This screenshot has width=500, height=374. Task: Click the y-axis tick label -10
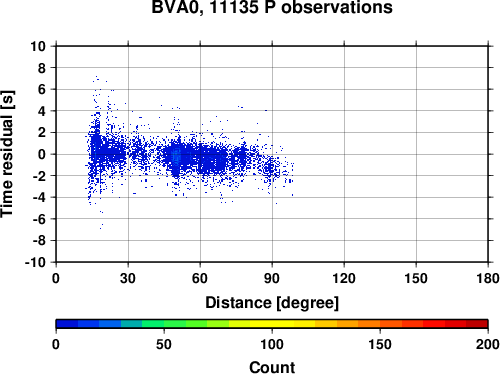click(35, 262)
